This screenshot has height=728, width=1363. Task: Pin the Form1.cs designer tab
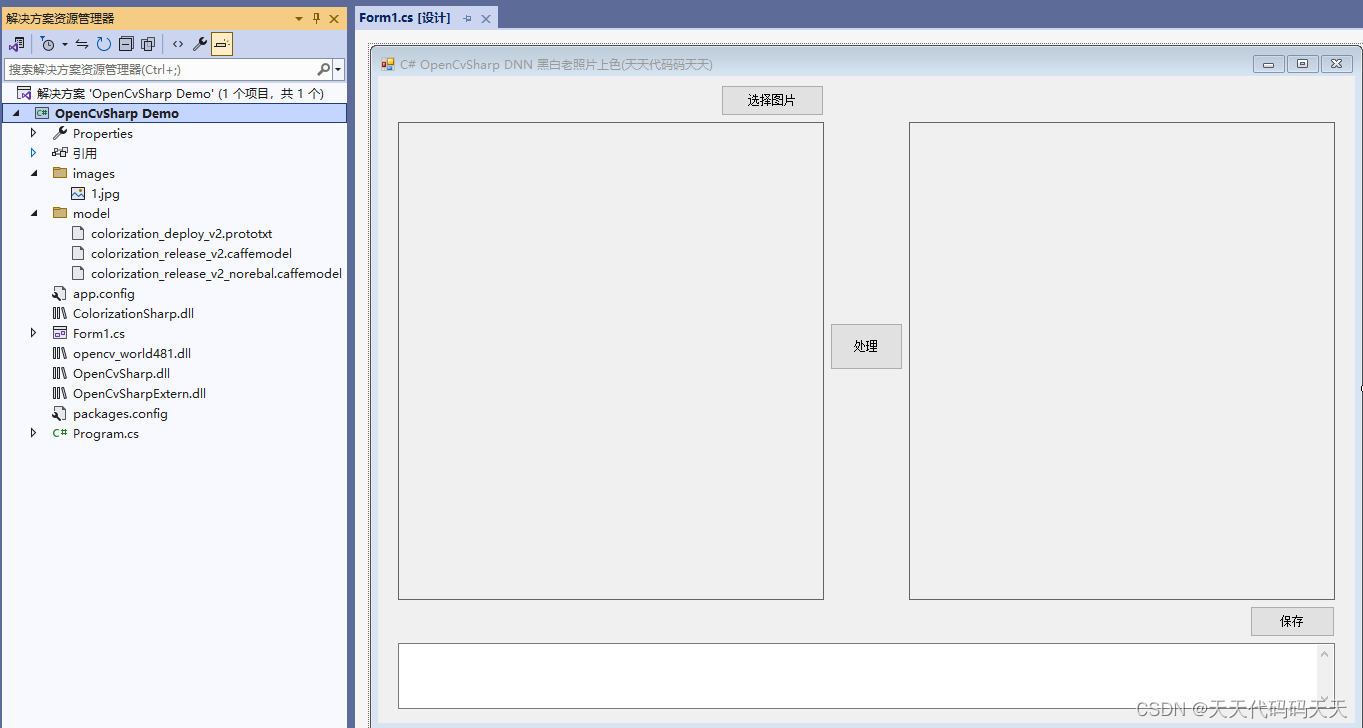(x=466, y=17)
